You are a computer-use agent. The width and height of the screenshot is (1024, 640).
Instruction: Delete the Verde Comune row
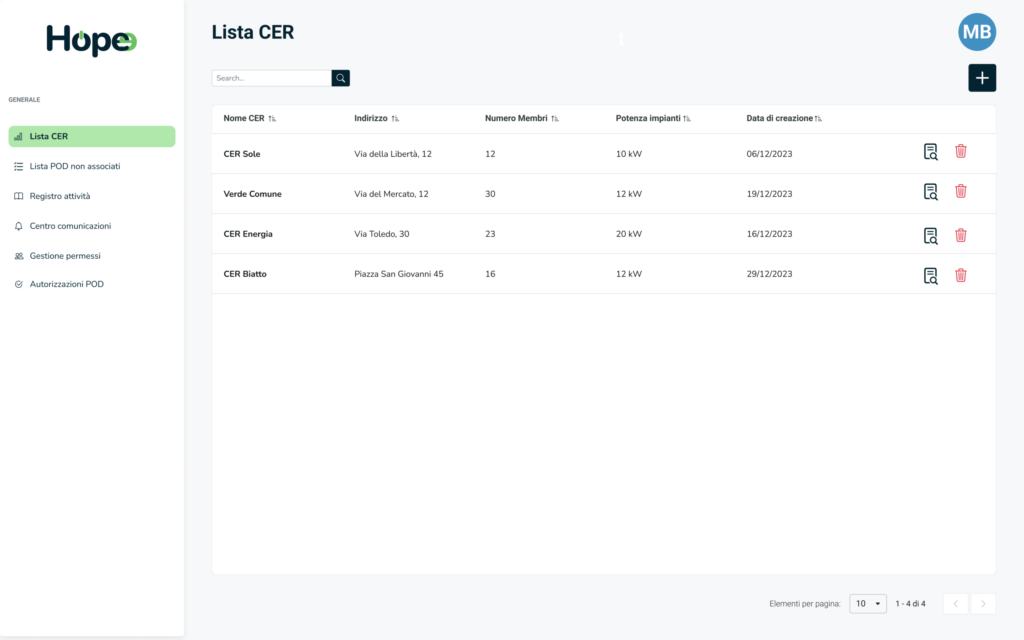pos(960,192)
